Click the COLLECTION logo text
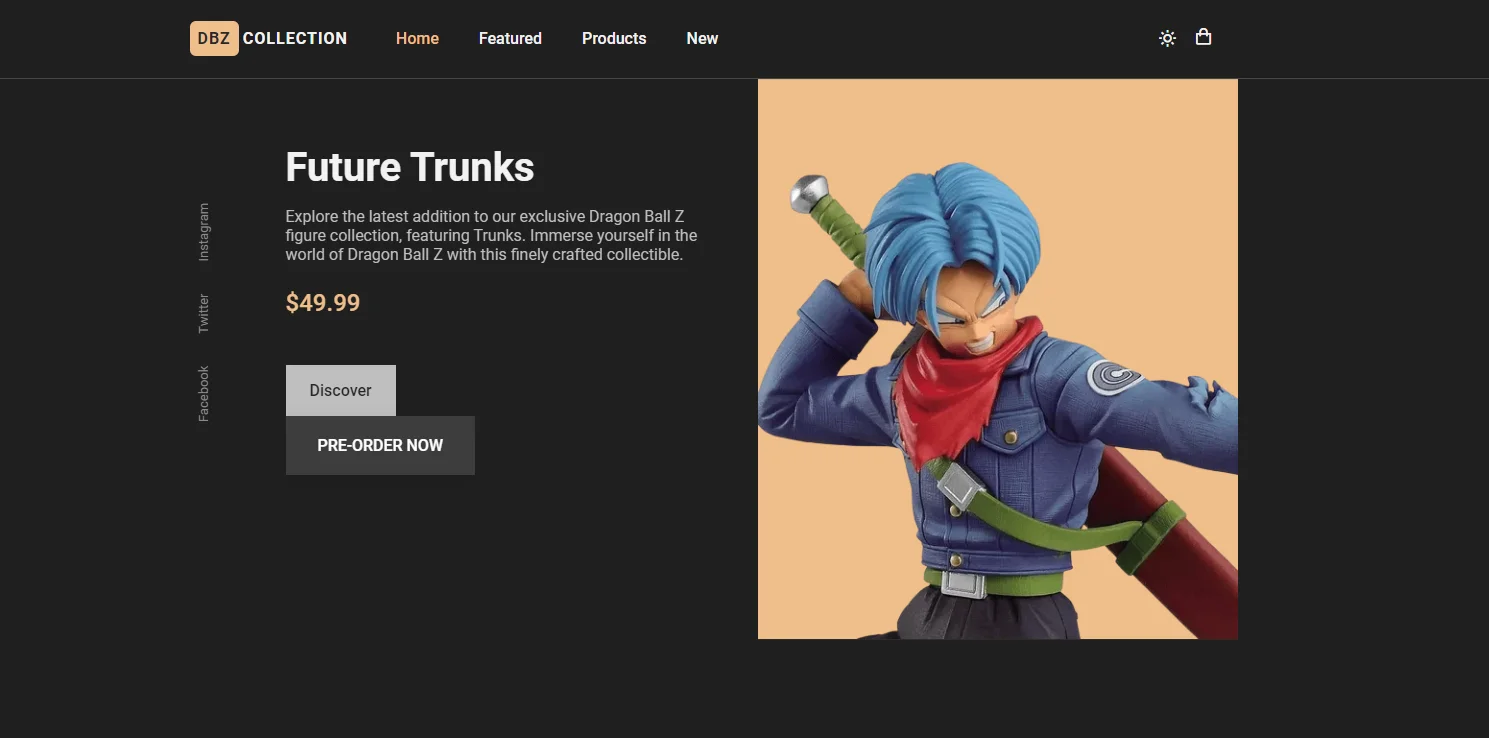 pyautogui.click(x=295, y=38)
